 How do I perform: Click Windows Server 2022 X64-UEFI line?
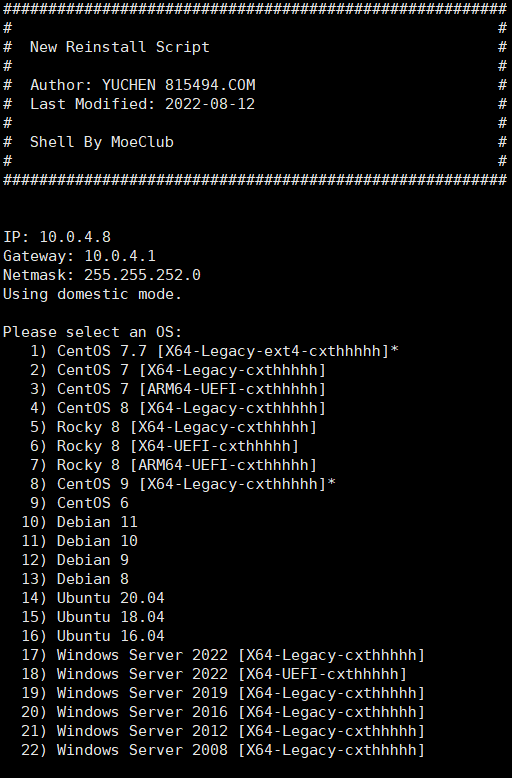[x=214, y=674]
